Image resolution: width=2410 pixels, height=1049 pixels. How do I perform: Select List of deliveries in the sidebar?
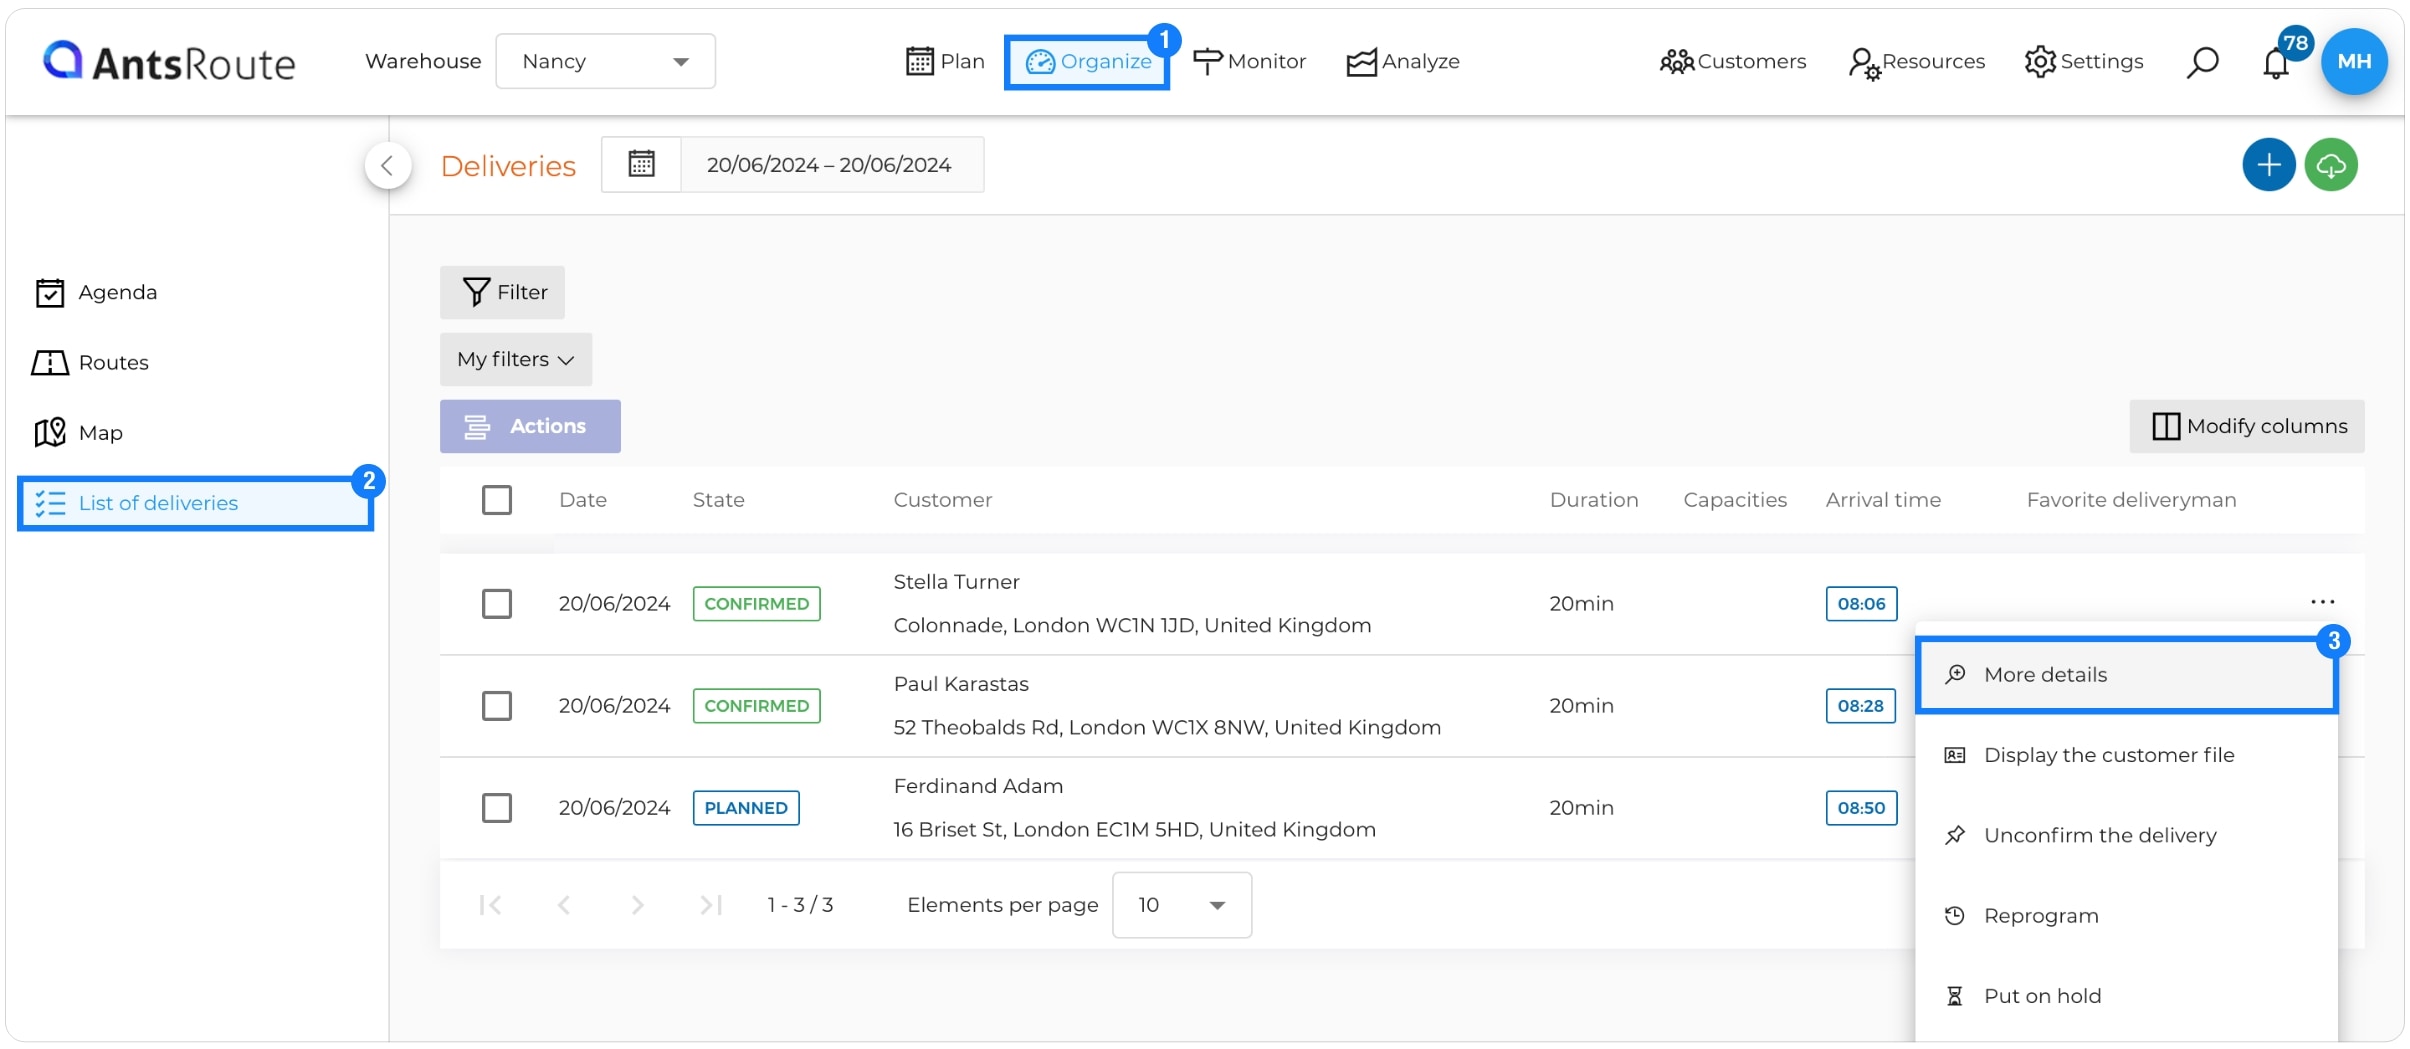(x=195, y=503)
